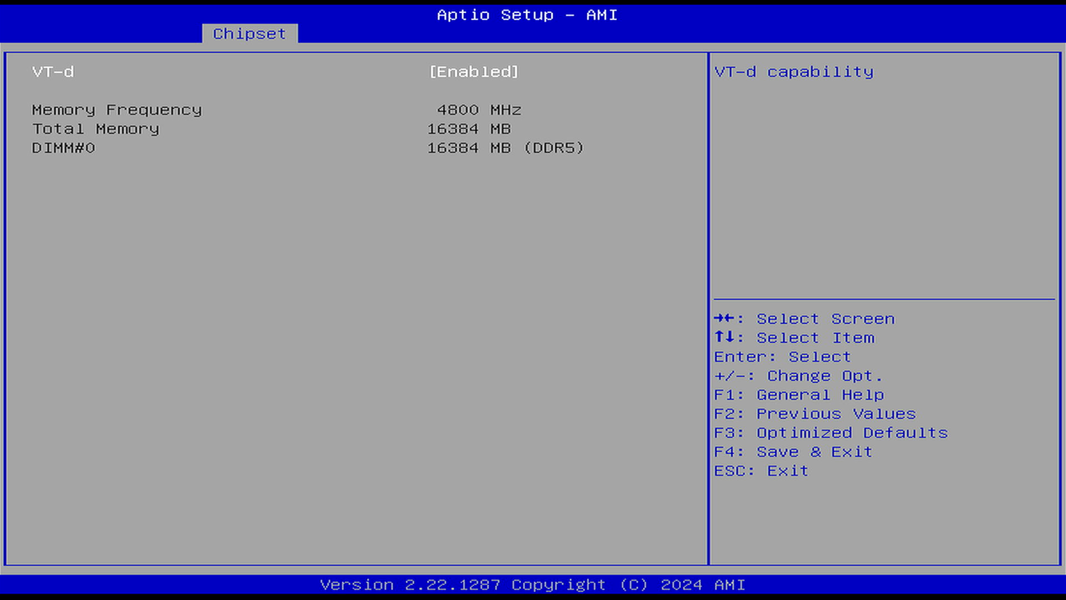Change the VT-d [Enabled] option value

point(474,71)
